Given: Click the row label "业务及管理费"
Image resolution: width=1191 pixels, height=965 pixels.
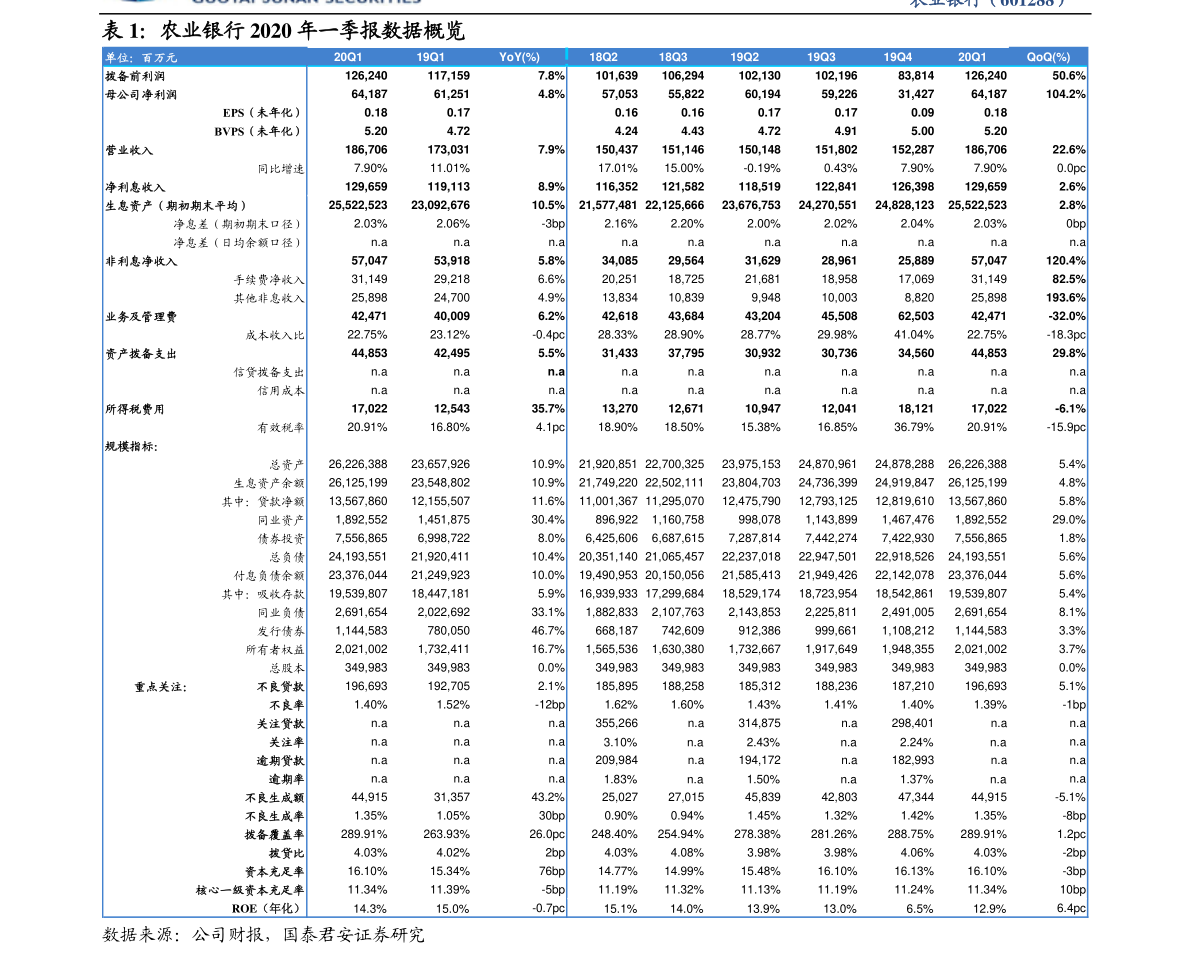Looking at the screenshot, I should point(141,317).
